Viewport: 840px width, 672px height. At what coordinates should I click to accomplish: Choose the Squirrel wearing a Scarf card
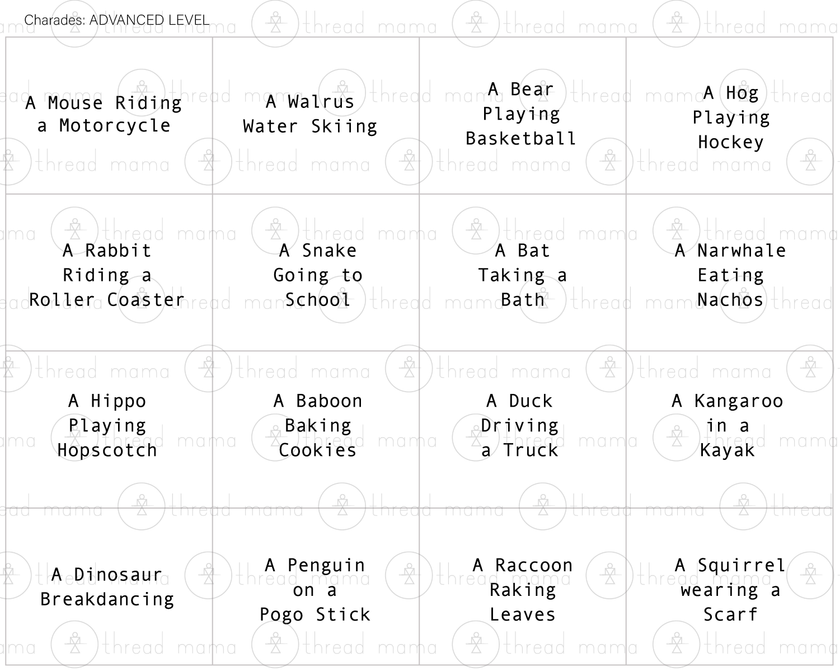730,590
